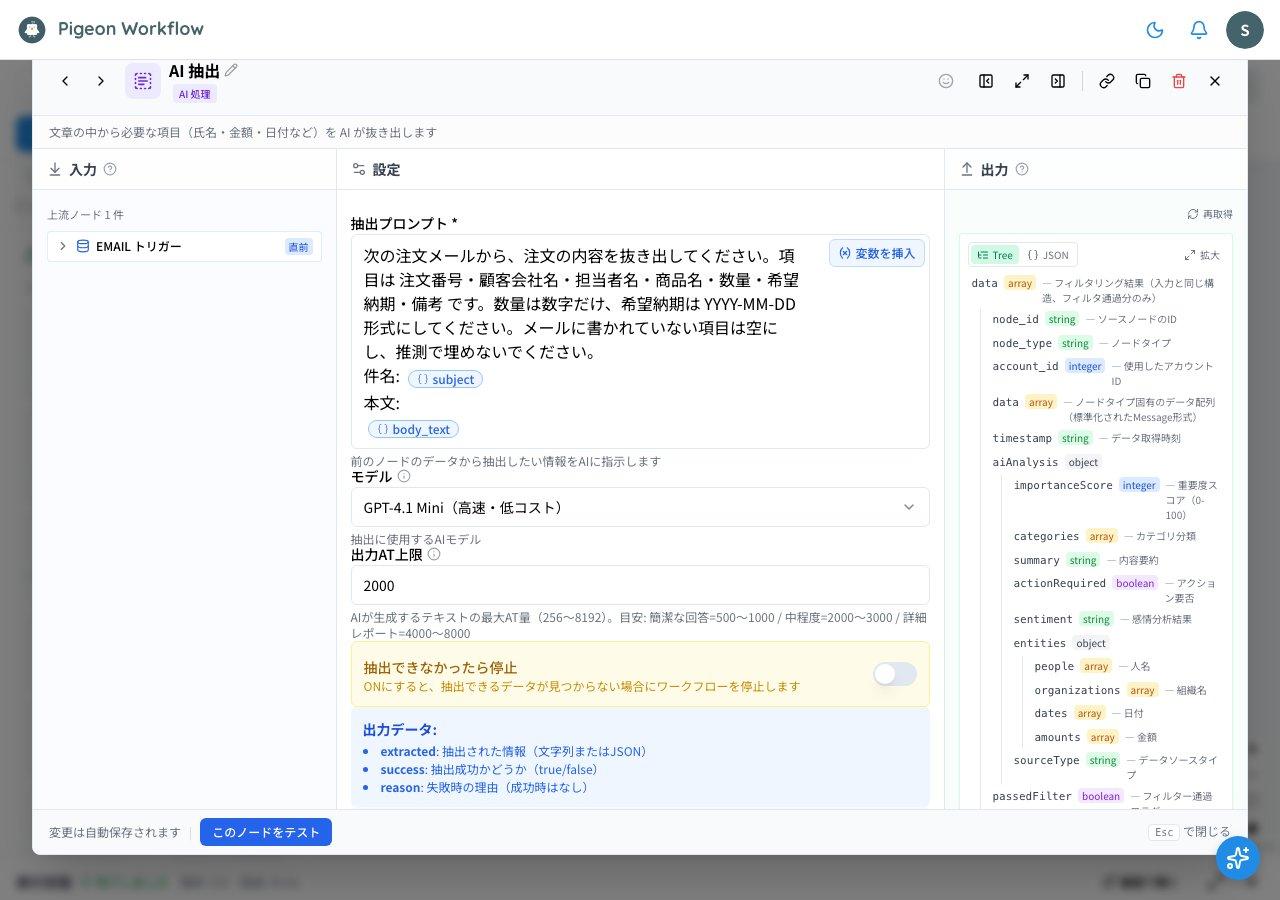Select entities object in output tree
The height and width of the screenshot is (900, 1280).
click(1061, 643)
